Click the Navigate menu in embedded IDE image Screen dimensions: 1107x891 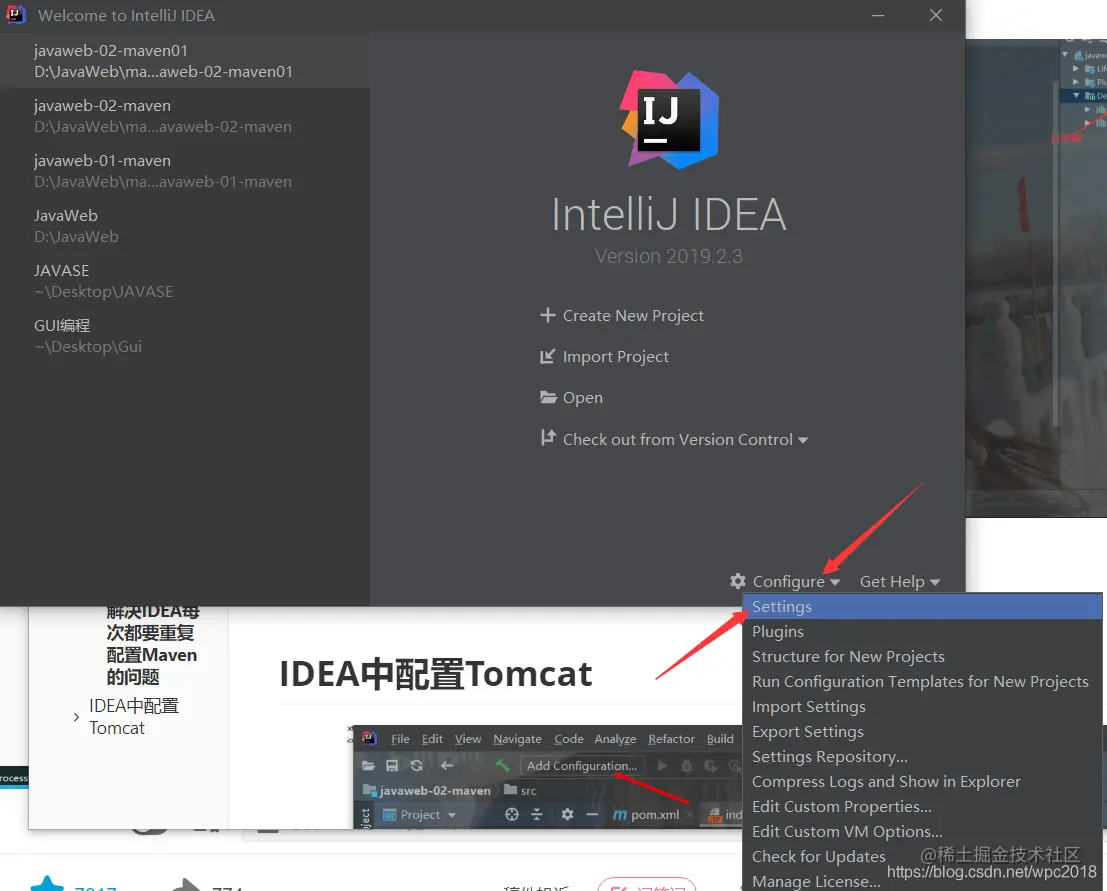tap(517, 738)
